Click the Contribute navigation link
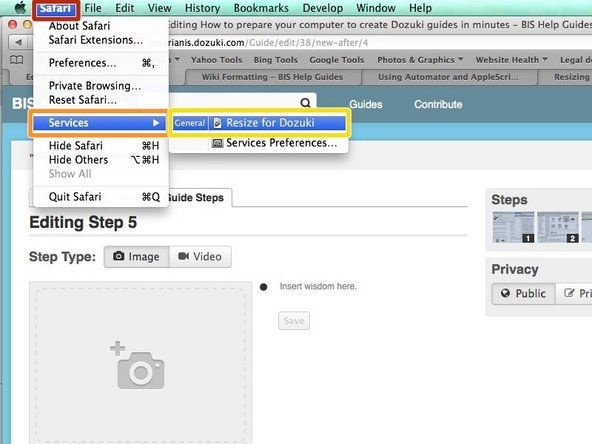 (438, 105)
